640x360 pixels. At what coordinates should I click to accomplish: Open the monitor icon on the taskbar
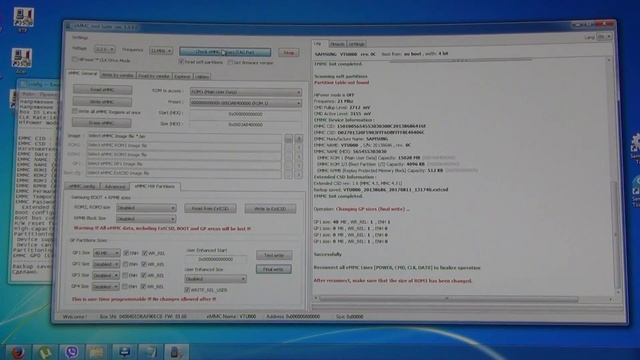[124, 352]
